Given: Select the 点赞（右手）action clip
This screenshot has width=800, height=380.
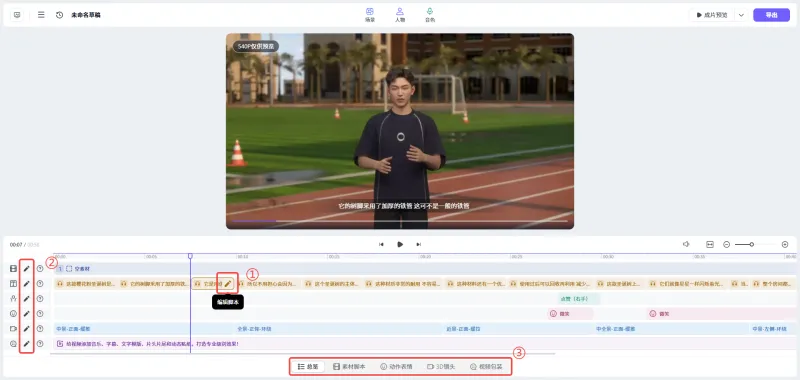Looking at the screenshot, I should pos(579,298).
